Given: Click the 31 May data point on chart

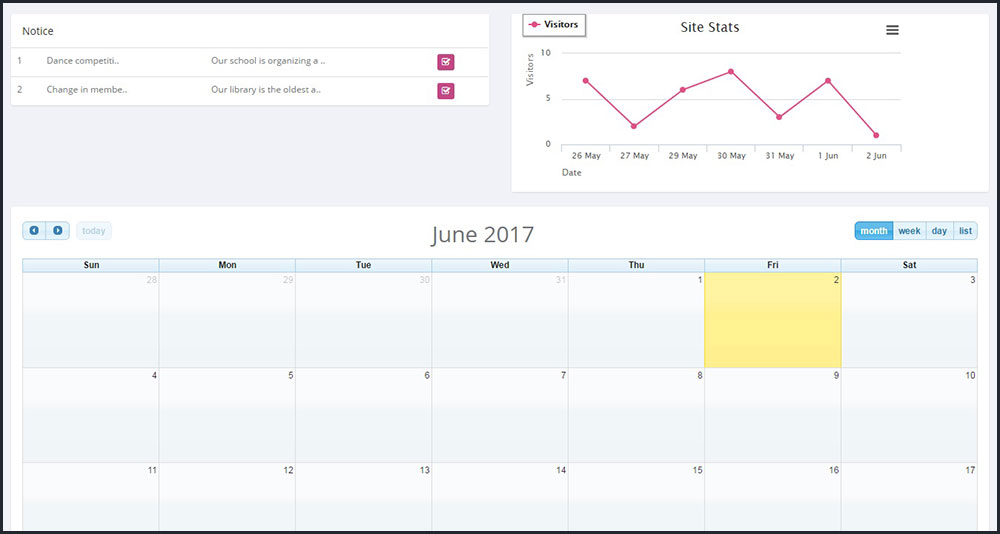Looking at the screenshot, I should click(779, 117).
